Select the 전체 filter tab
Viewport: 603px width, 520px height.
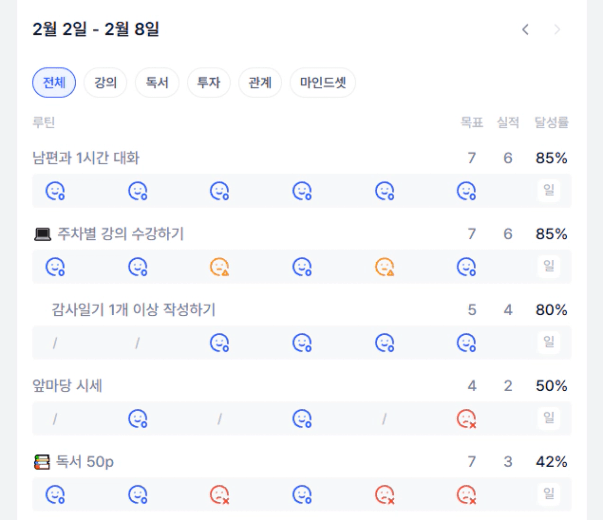pos(54,83)
